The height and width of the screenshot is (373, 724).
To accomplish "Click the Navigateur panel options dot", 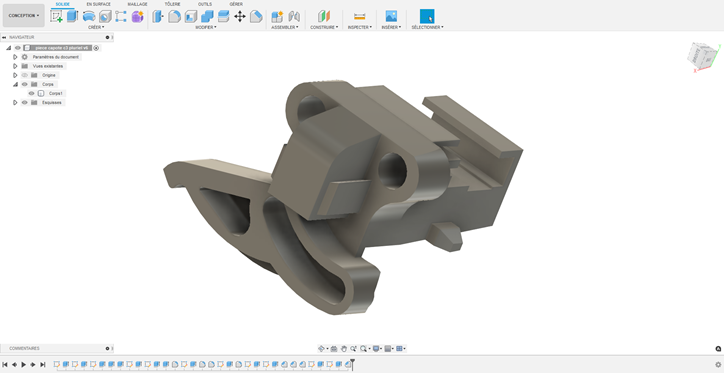I will [107, 37].
